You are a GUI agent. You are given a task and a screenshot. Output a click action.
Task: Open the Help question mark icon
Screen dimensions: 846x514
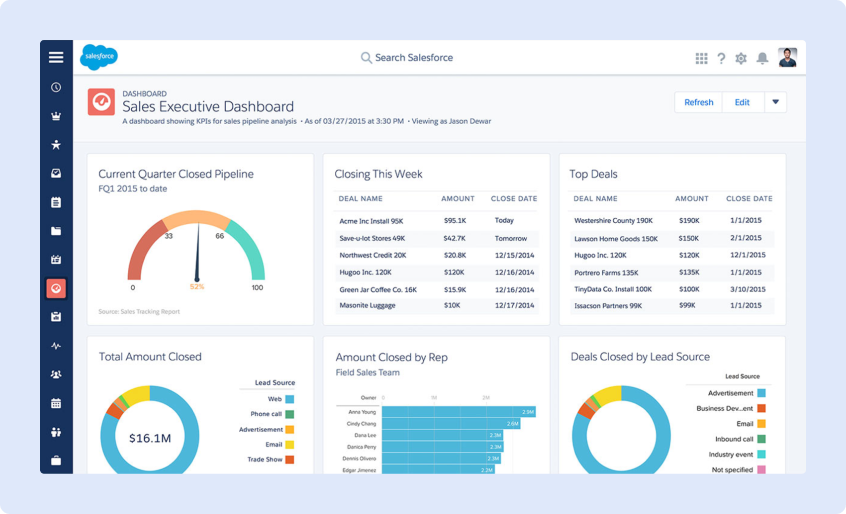pos(721,58)
